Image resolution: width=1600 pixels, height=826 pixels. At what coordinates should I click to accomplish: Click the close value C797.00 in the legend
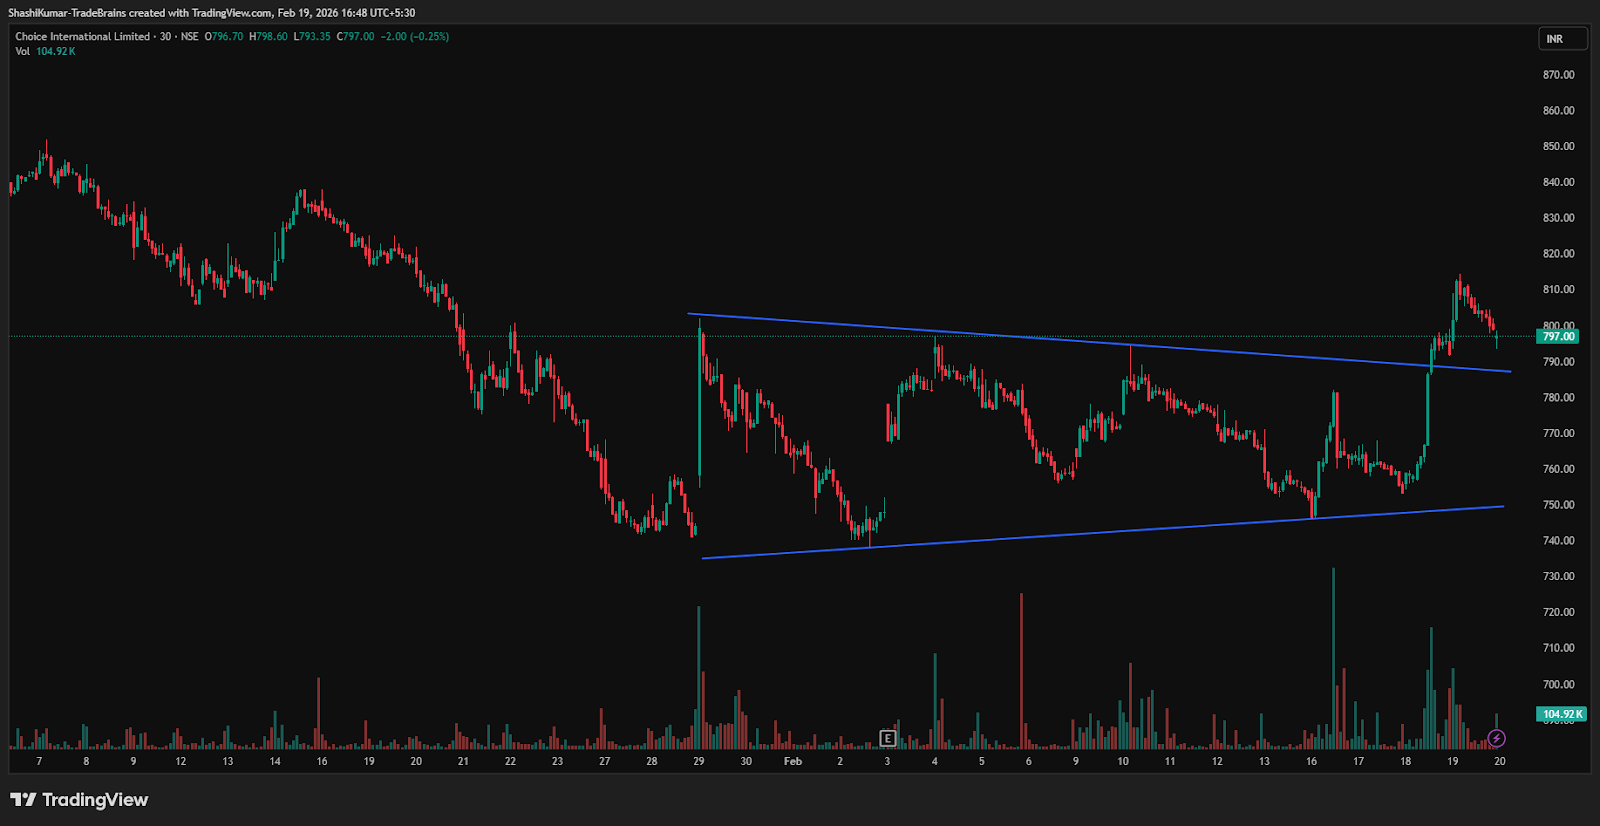(356, 37)
